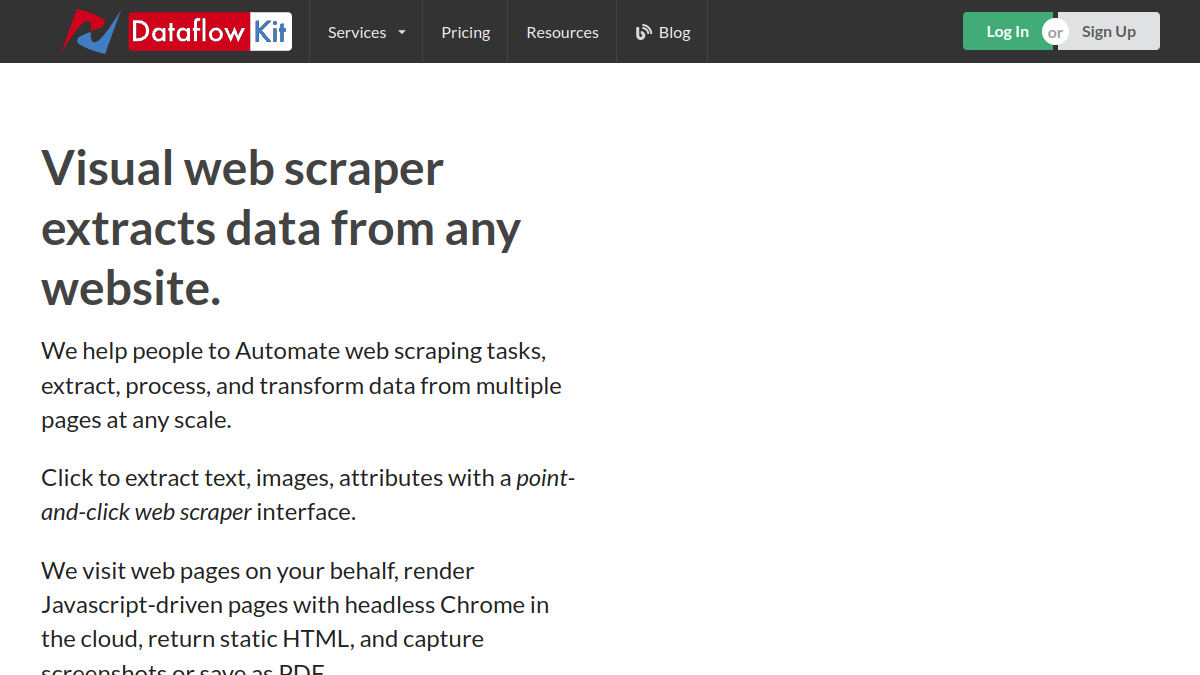
Task: Open the Services menu
Action: (366, 32)
